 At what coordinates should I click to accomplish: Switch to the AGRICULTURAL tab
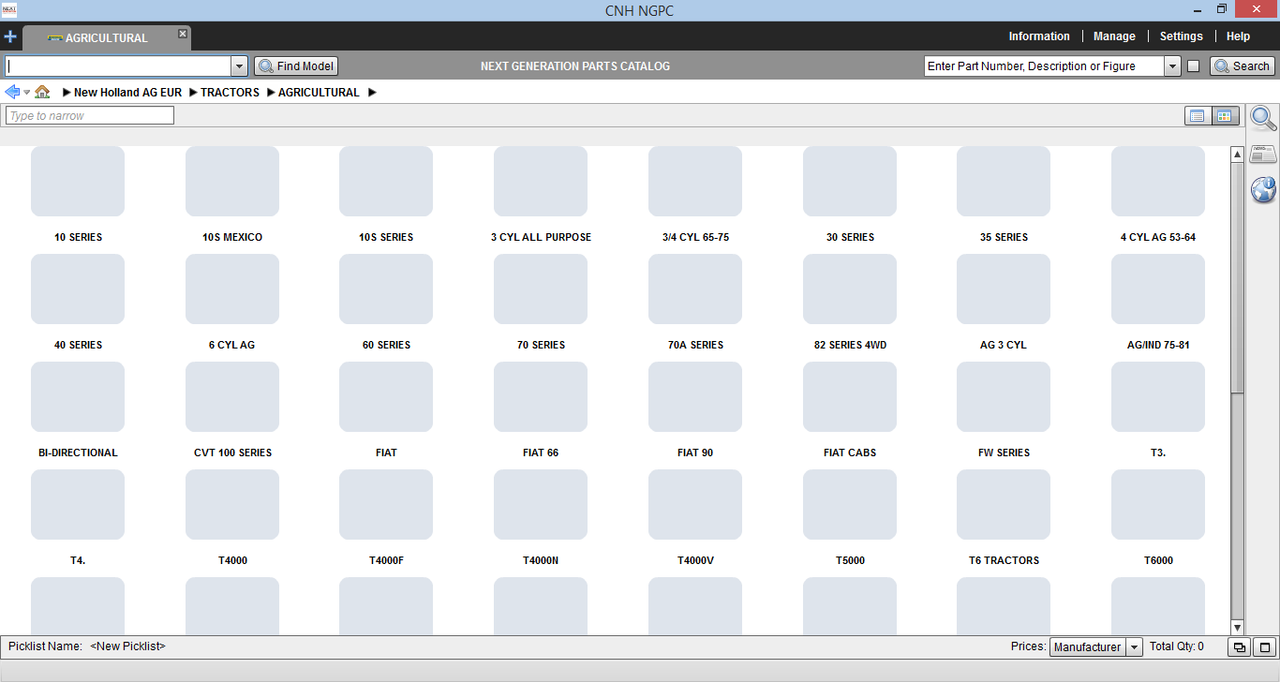point(105,38)
